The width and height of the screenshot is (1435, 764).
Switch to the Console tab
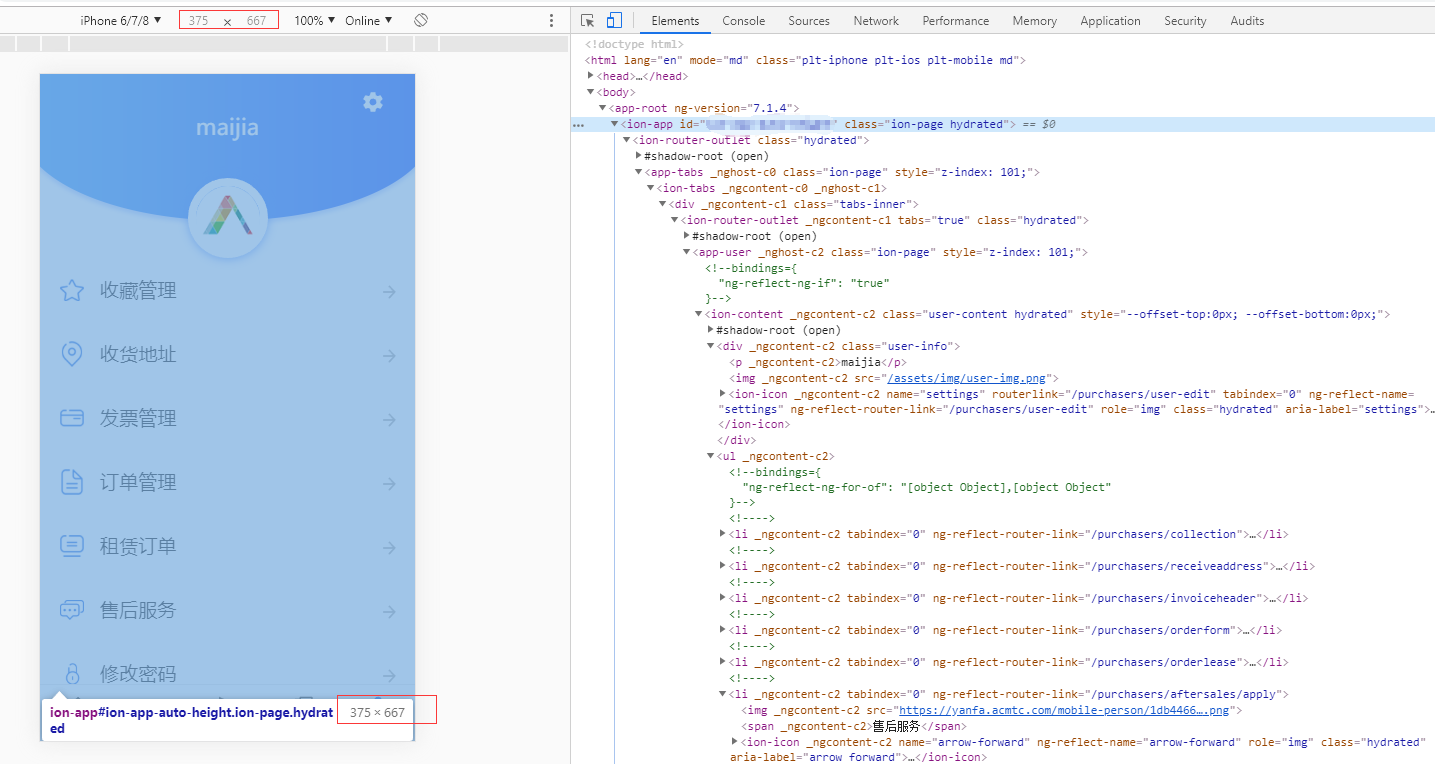click(x=744, y=20)
